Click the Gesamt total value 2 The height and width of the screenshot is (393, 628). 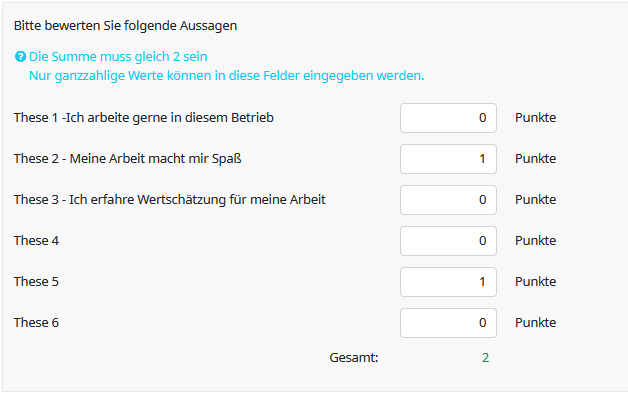[485, 357]
